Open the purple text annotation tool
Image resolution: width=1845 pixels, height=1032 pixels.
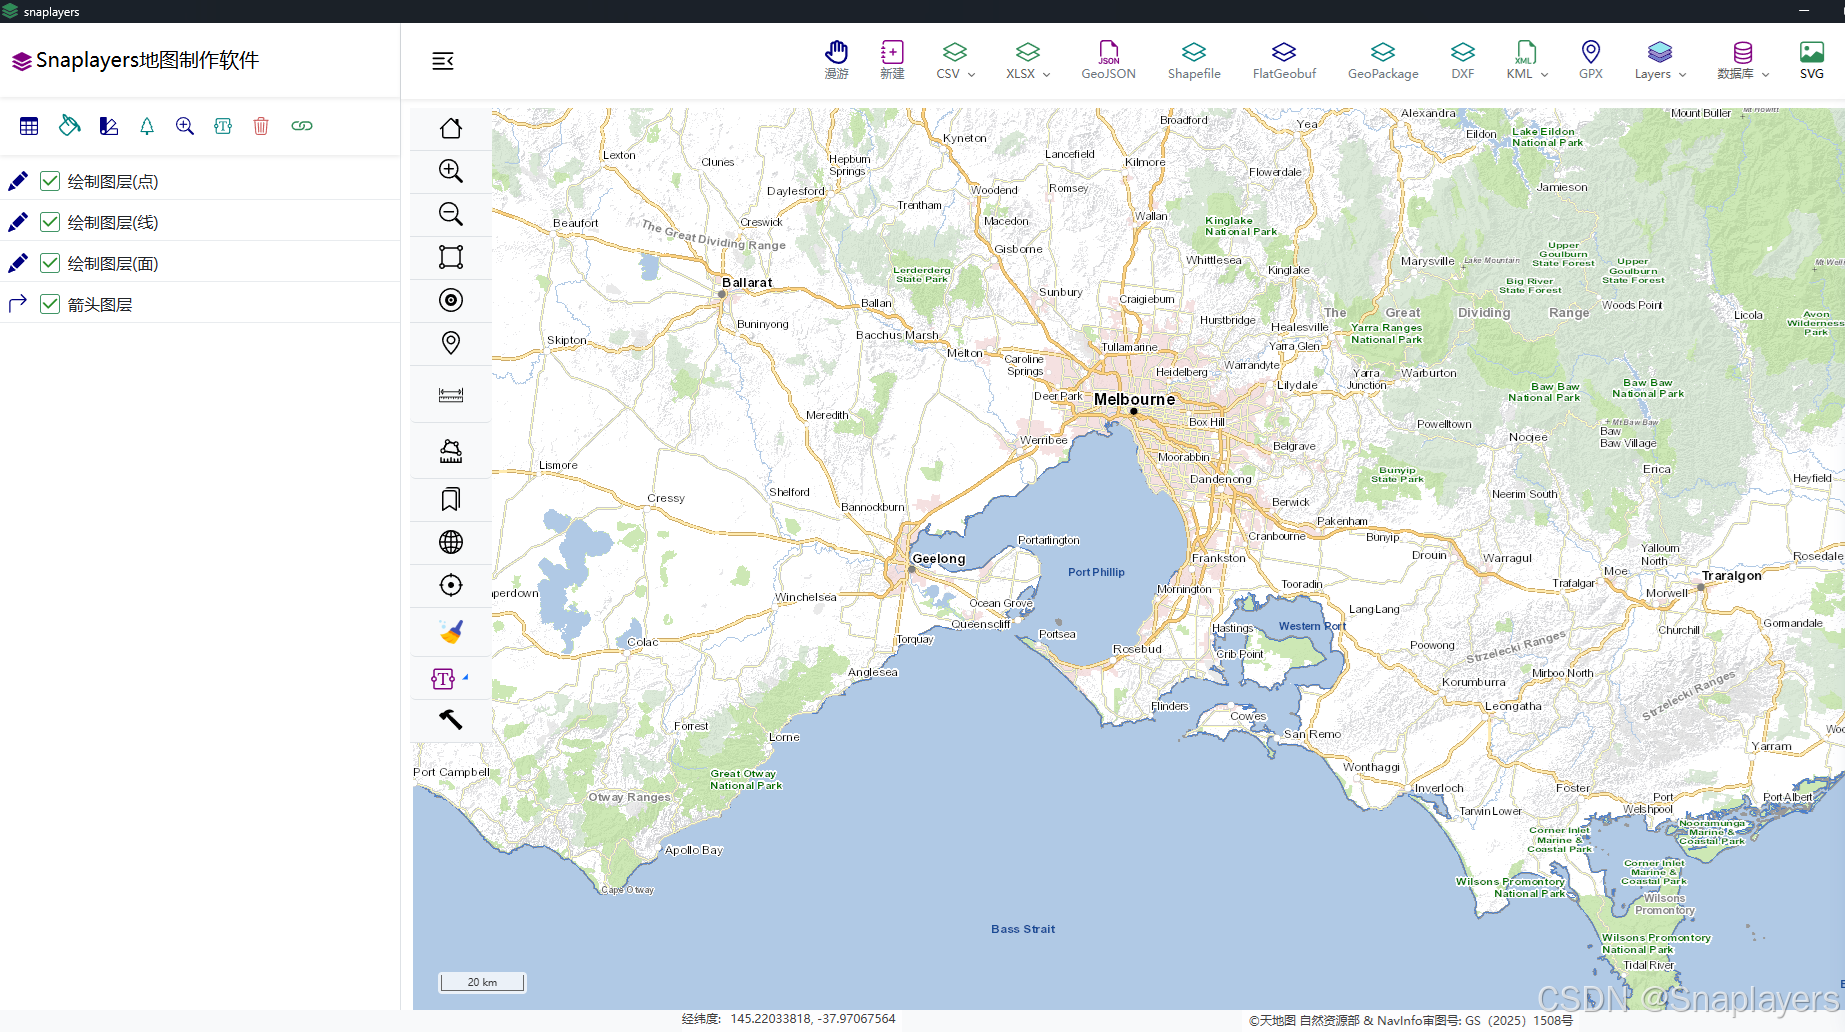[443, 679]
